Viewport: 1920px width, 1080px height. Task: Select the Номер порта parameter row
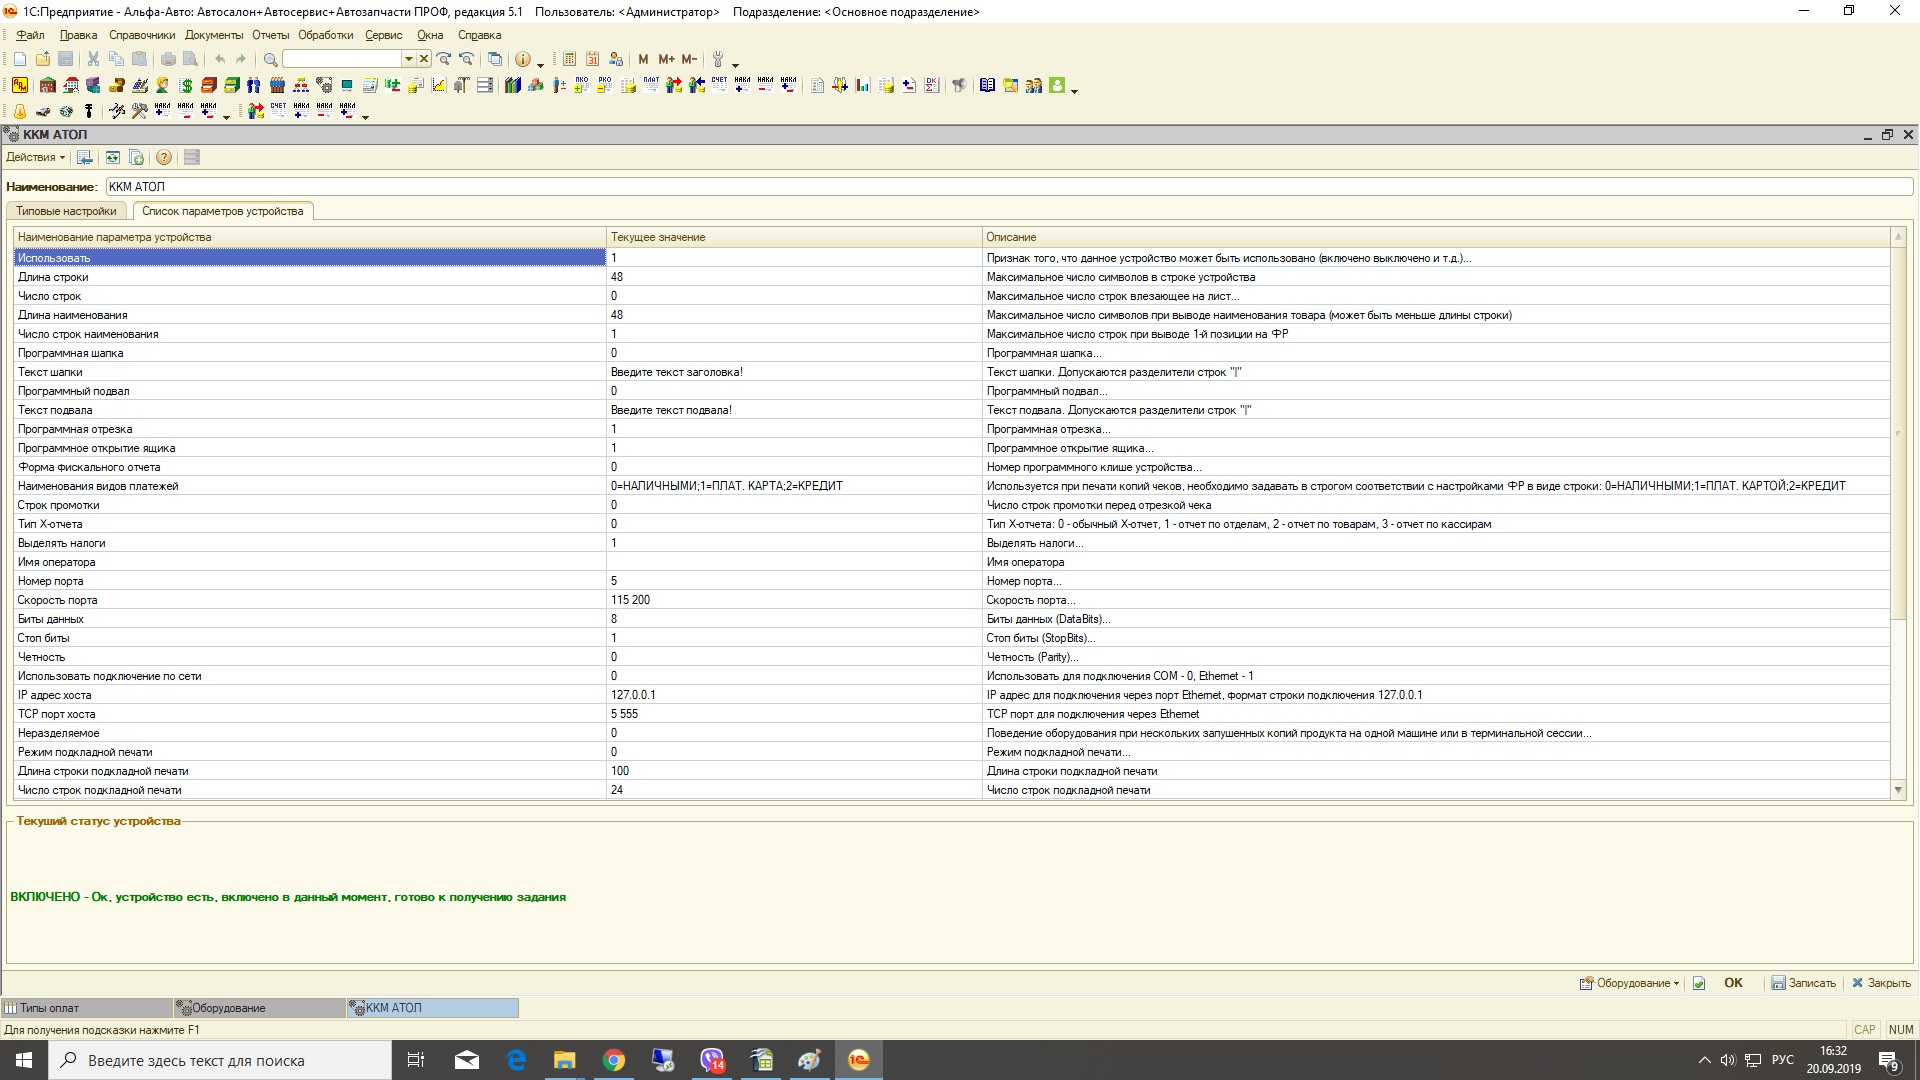click(x=952, y=581)
